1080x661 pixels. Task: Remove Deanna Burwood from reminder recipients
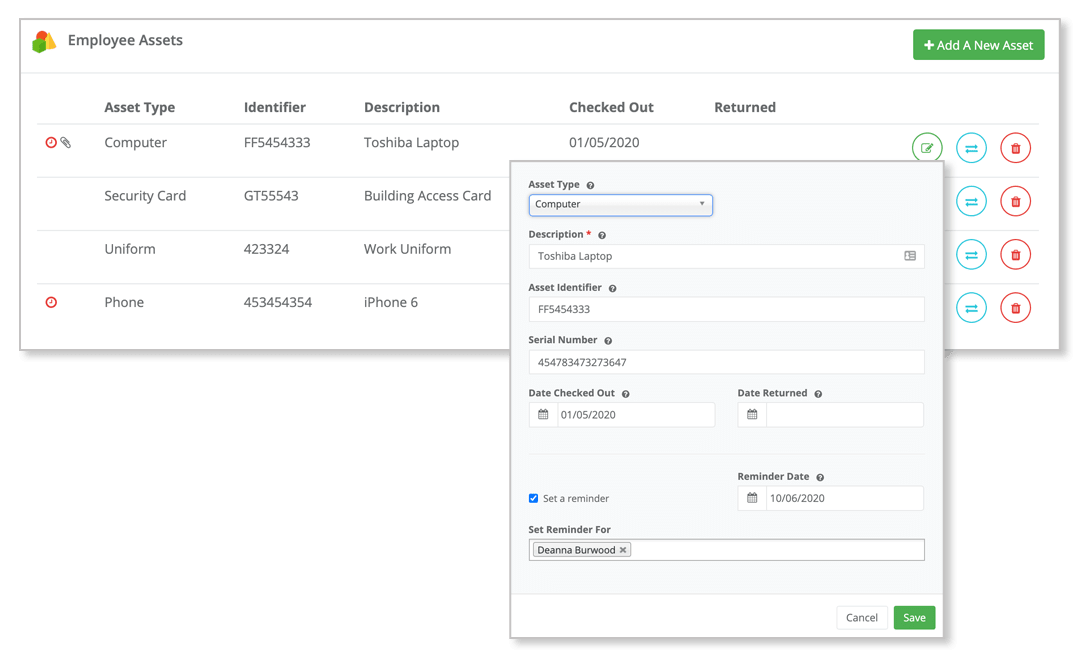pyautogui.click(x=623, y=550)
